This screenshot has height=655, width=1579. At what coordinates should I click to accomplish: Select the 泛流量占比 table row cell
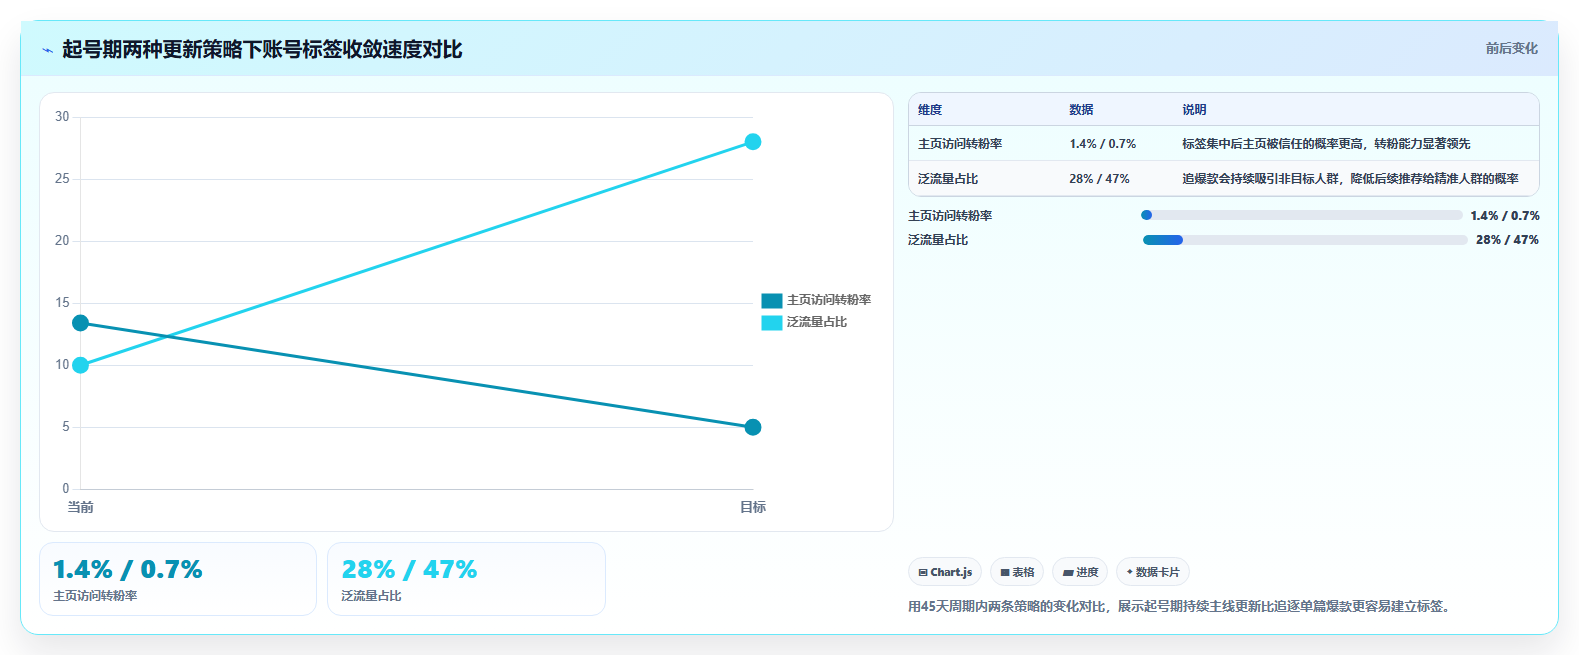pos(948,179)
